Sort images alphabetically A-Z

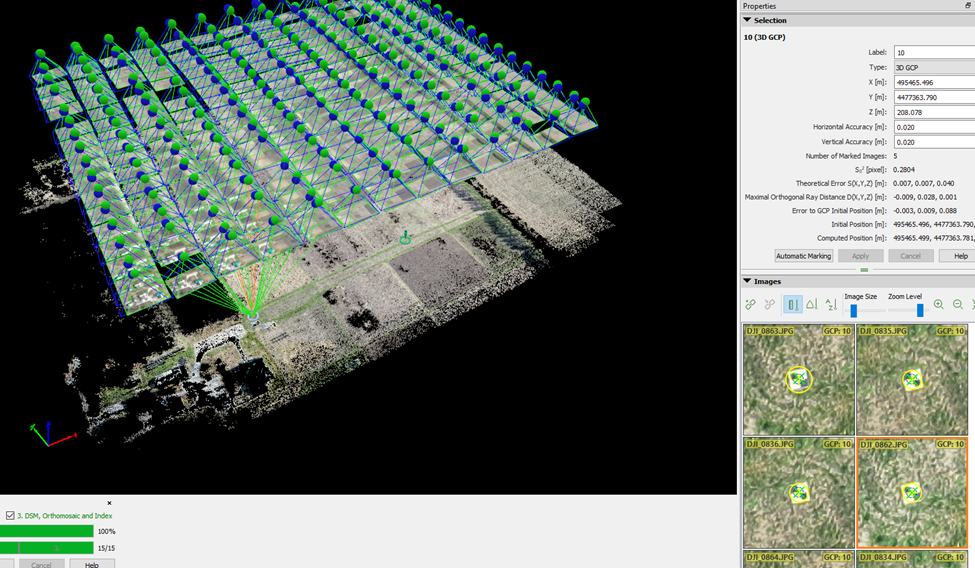(x=831, y=304)
